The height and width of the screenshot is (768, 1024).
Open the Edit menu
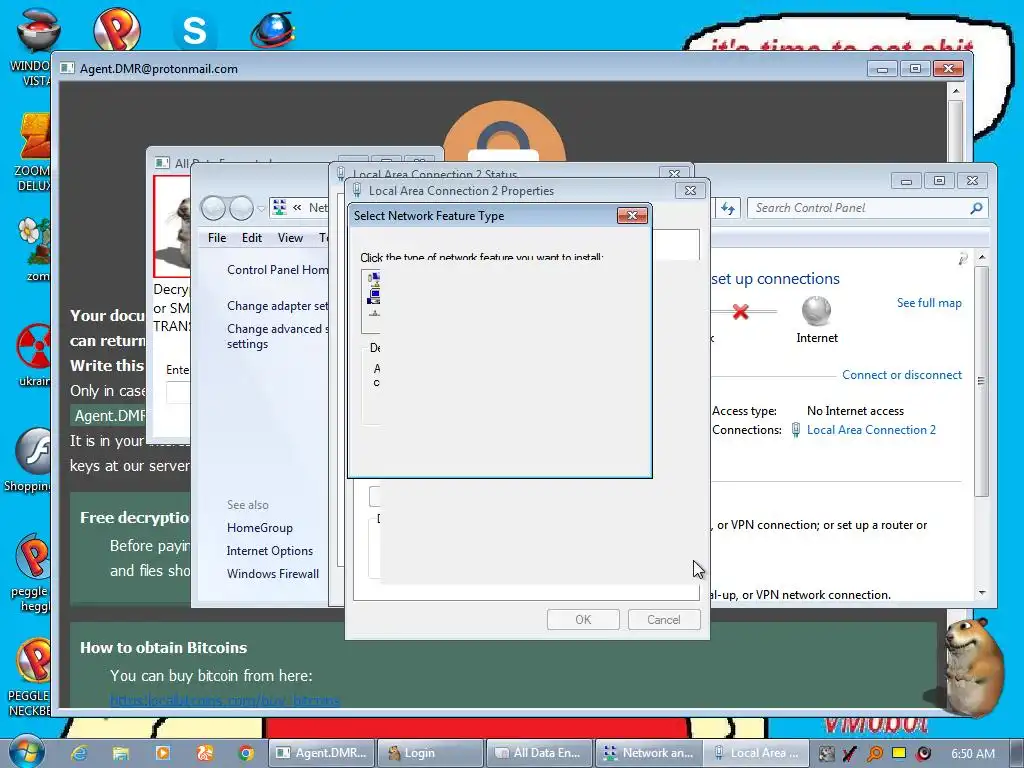251,238
